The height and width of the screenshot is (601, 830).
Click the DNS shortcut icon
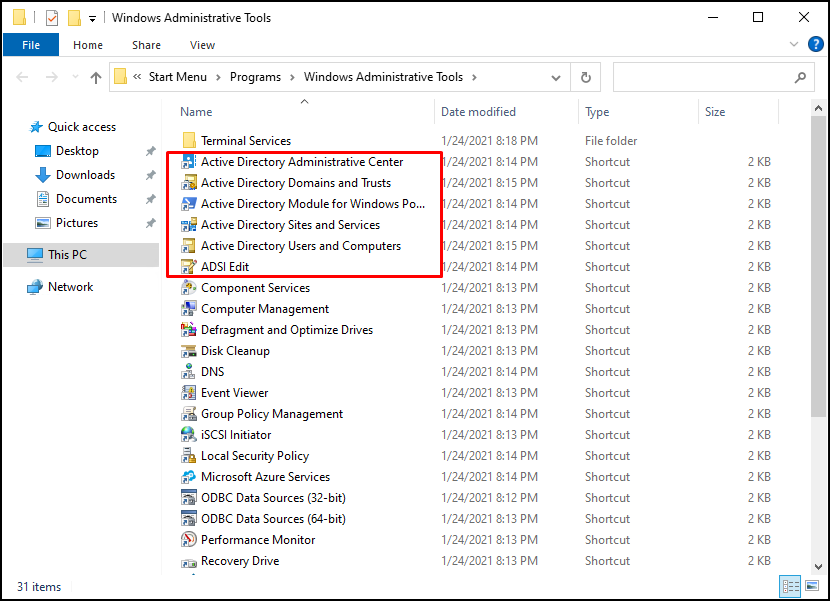tap(188, 372)
